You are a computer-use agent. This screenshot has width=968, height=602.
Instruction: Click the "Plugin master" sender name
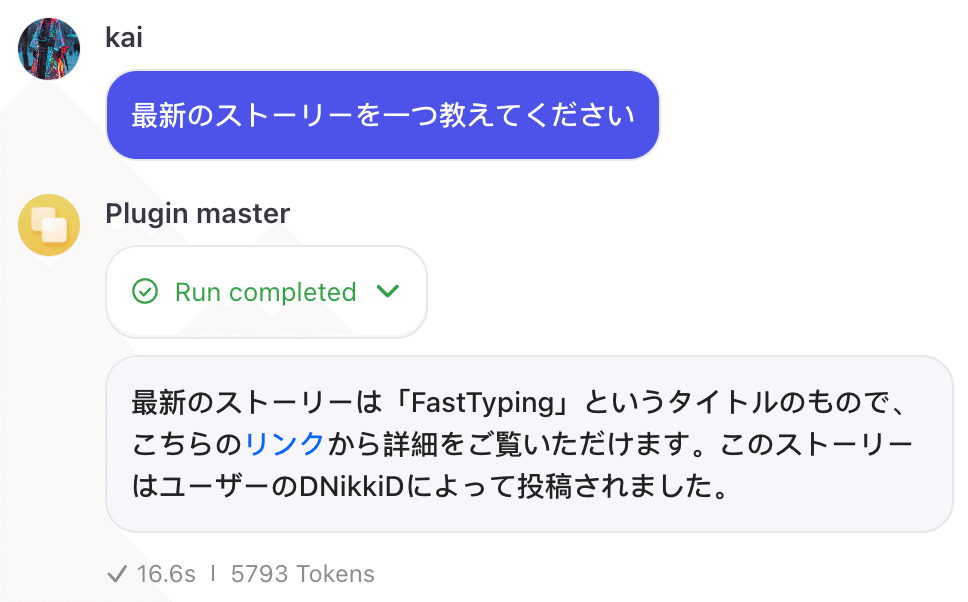(197, 213)
